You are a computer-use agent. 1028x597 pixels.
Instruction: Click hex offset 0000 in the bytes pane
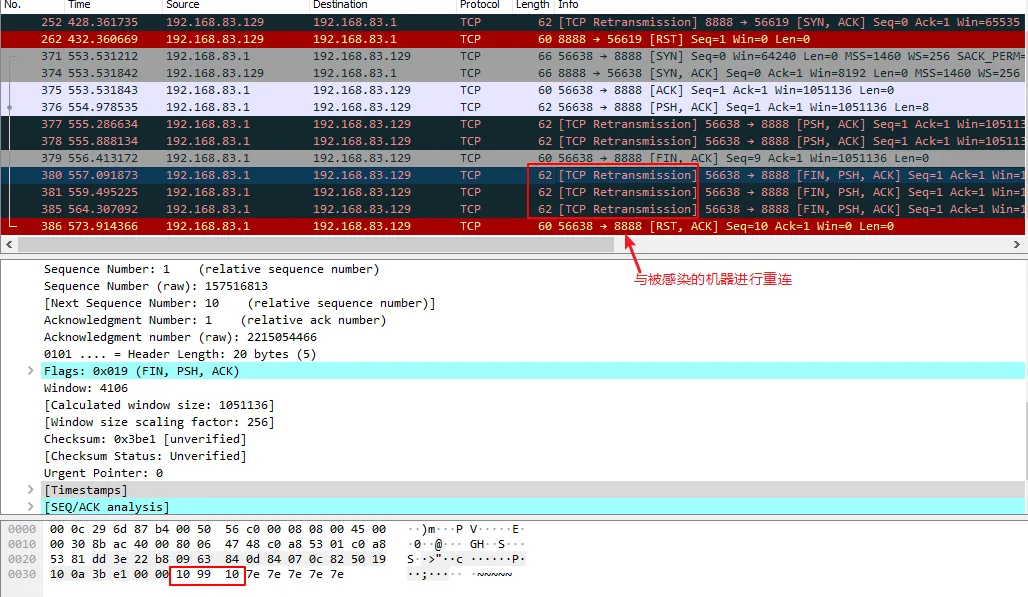(22, 529)
